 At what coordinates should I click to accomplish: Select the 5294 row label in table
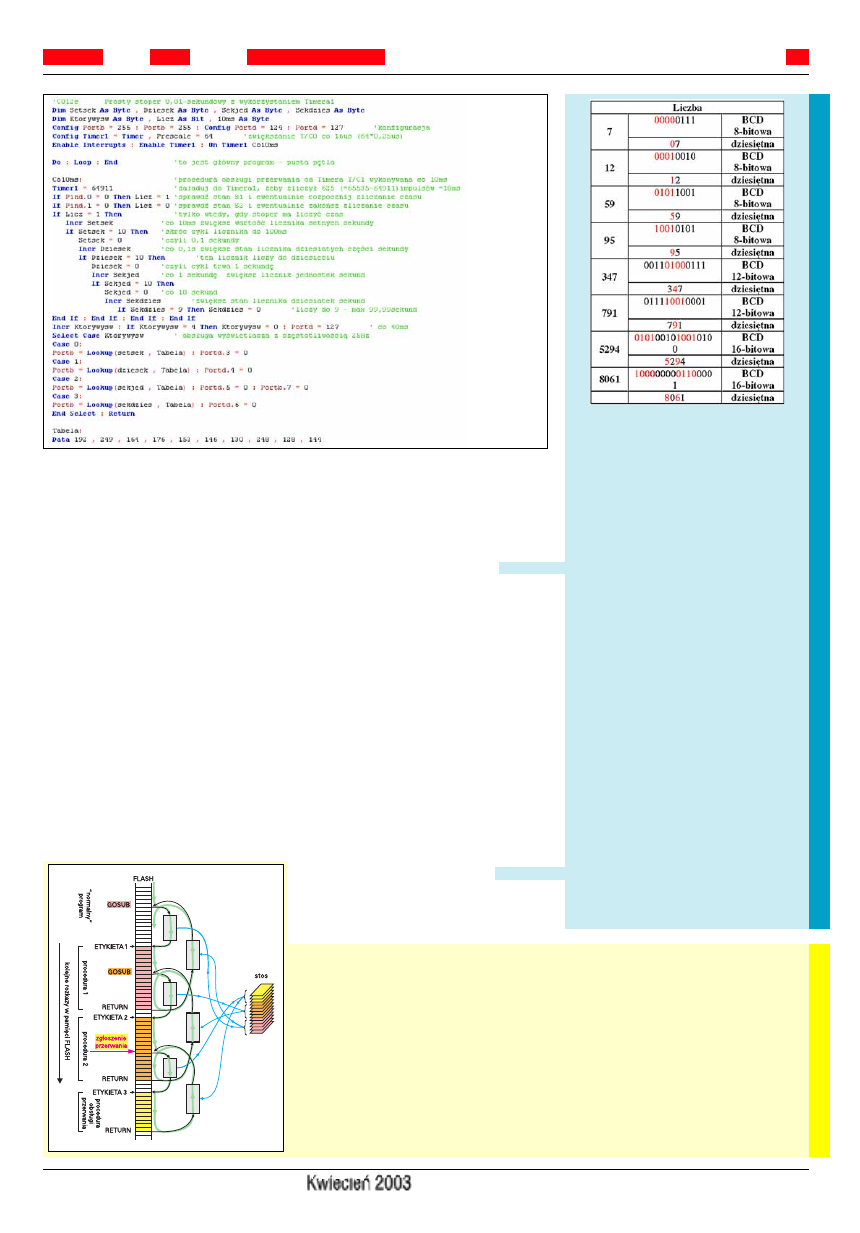pyautogui.click(x=609, y=350)
